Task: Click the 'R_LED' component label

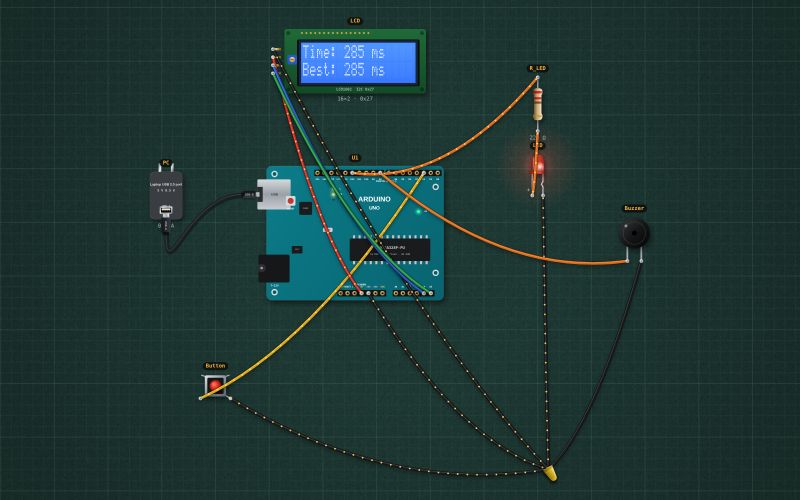Action: 538,68
